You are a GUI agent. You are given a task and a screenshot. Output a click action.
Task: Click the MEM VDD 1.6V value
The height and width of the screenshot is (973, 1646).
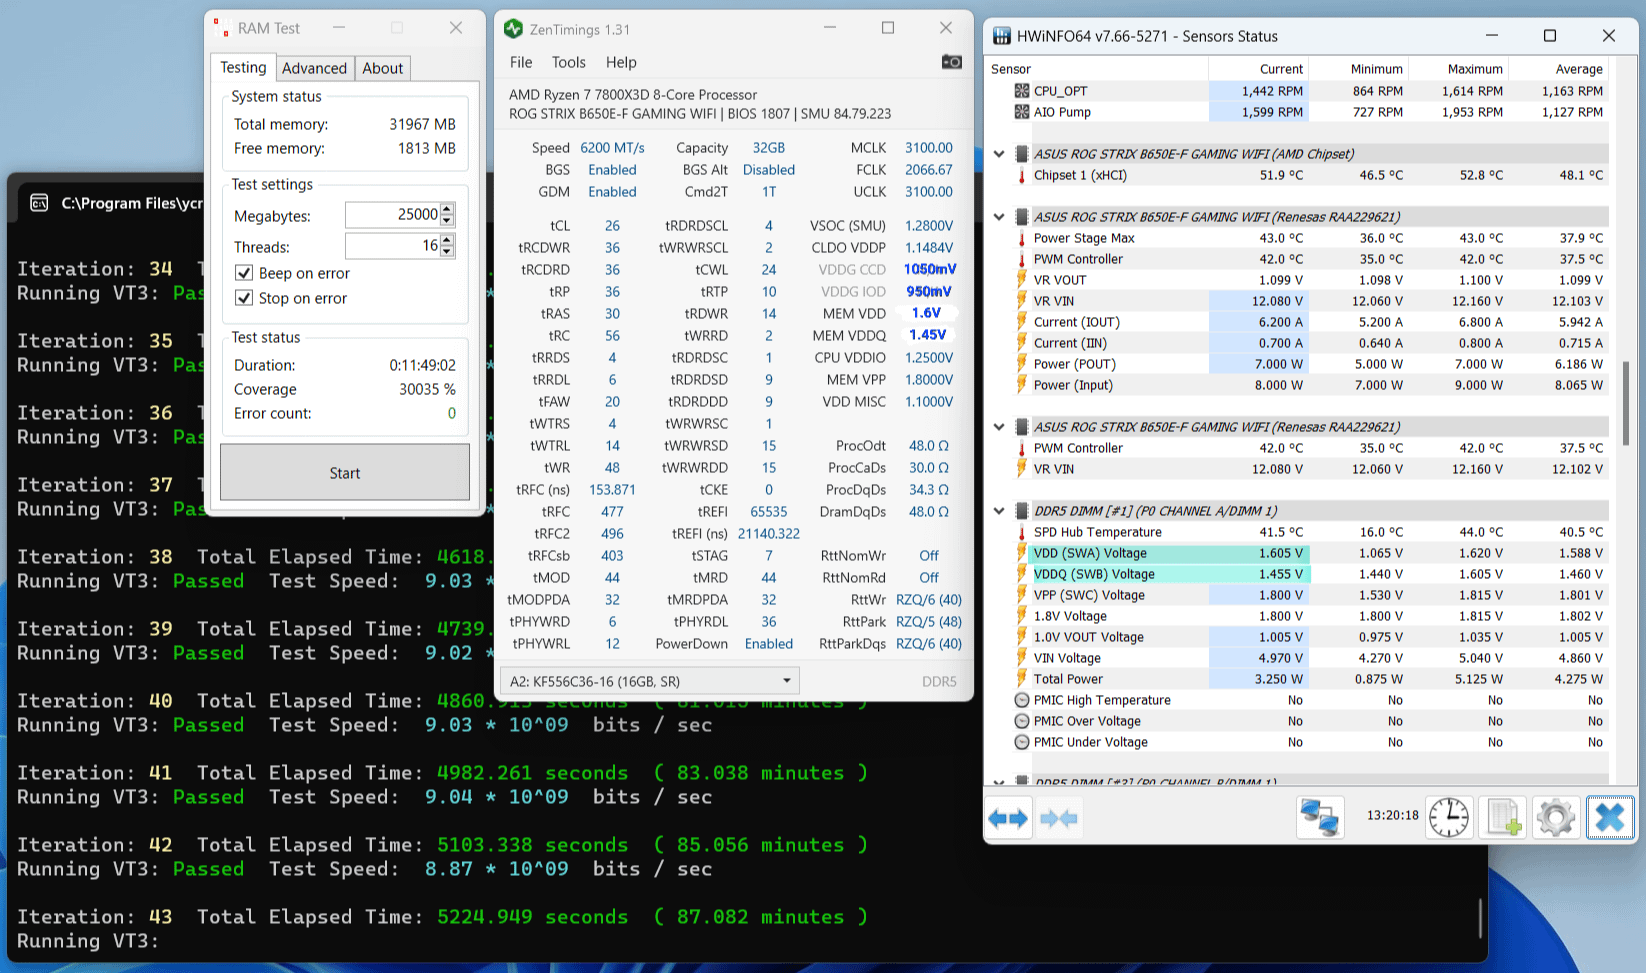(x=926, y=313)
